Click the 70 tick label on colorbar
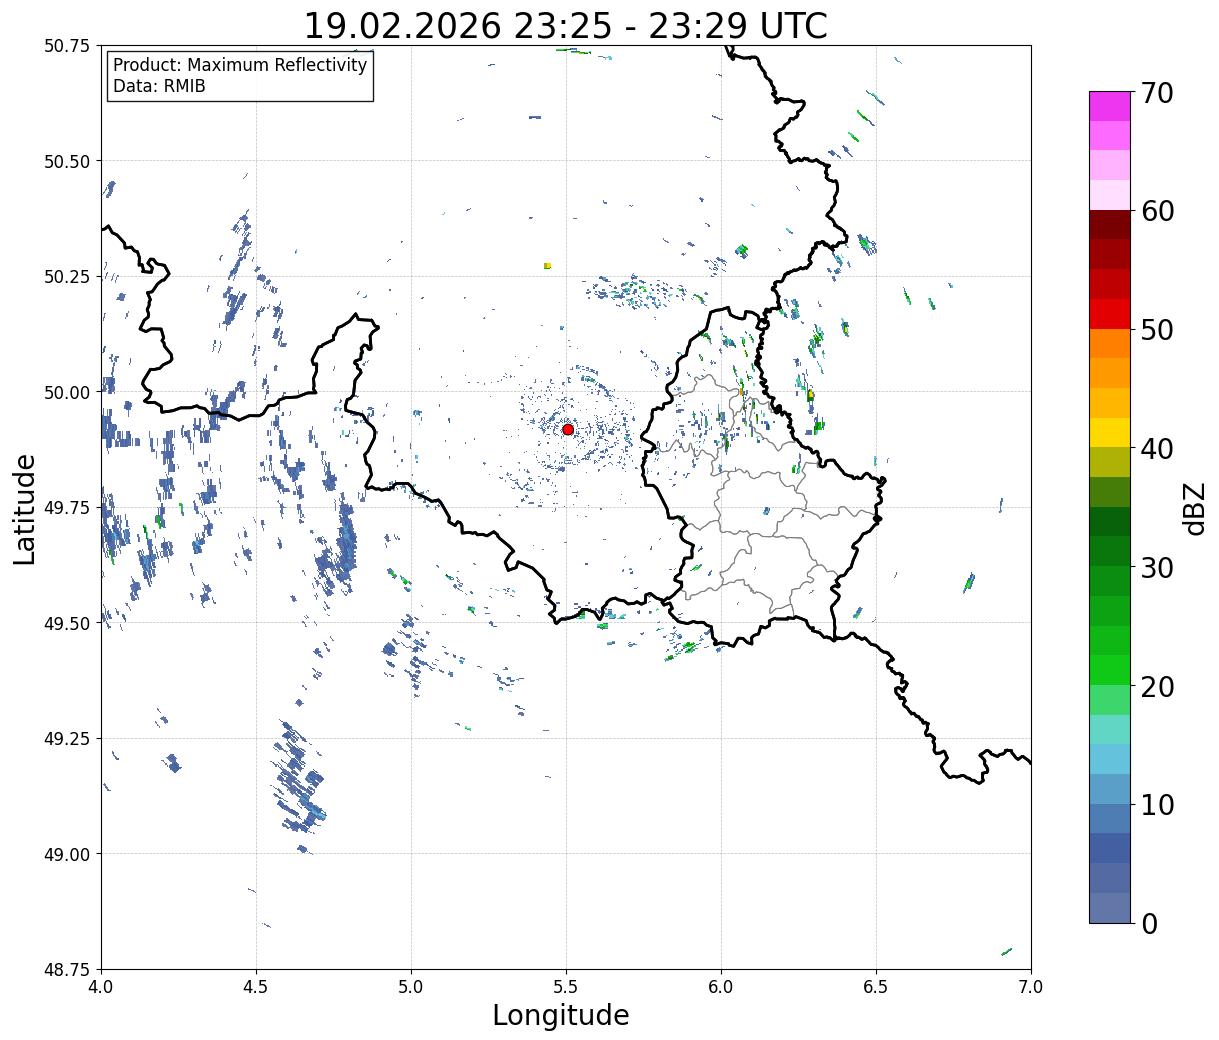 pyautogui.click(x=1155, y=93)
